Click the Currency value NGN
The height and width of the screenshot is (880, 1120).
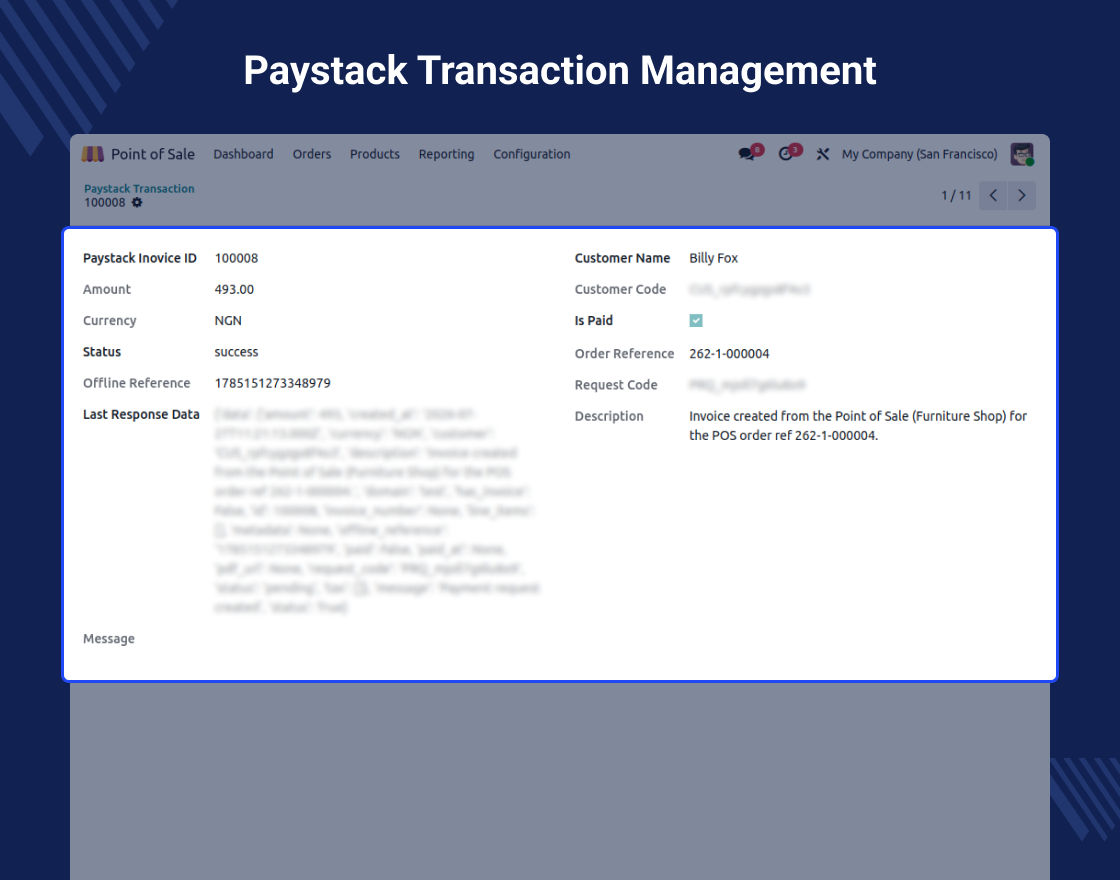click(228, 321)
